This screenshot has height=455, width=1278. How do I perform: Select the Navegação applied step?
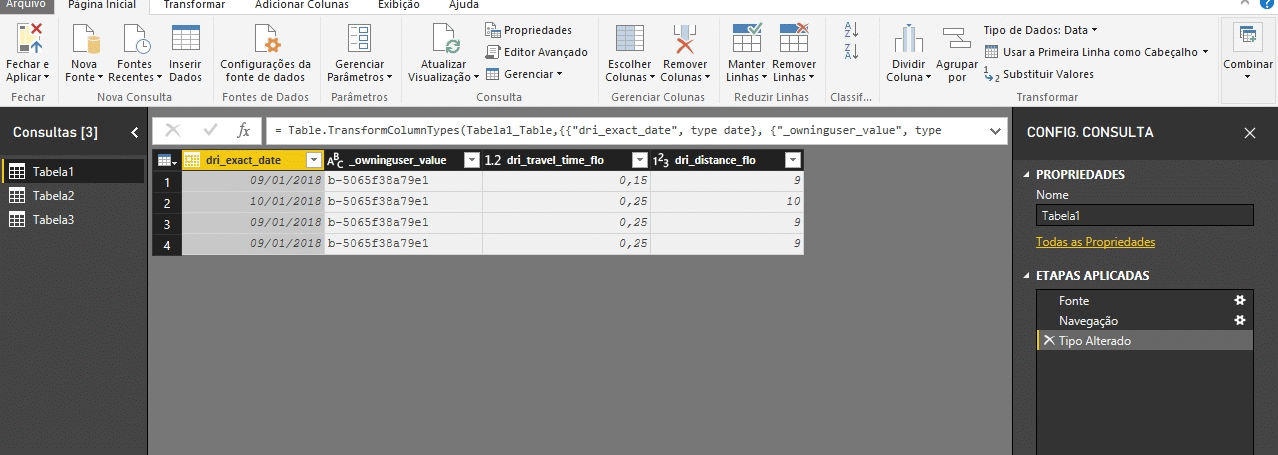pyautogui.click(x=1145, y=320)
